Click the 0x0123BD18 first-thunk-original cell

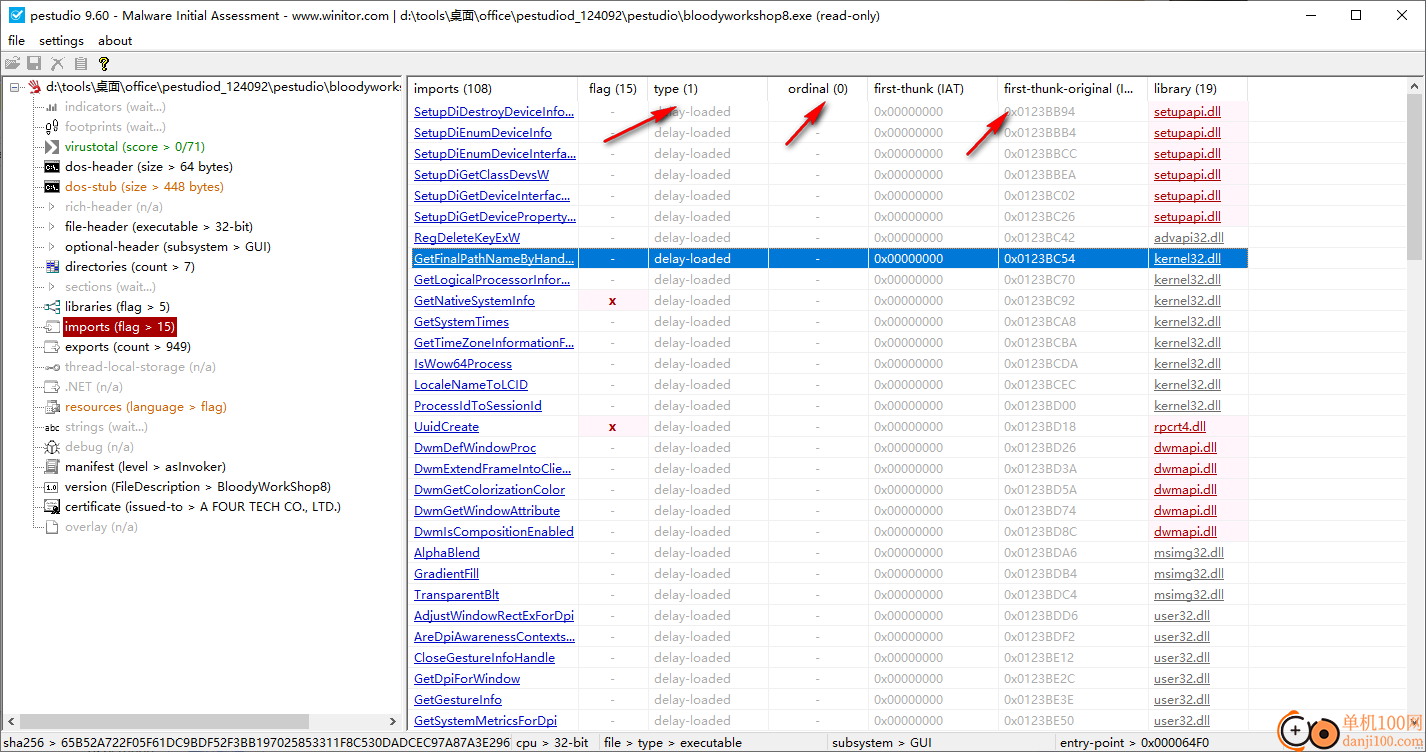tap(1040, 427)
